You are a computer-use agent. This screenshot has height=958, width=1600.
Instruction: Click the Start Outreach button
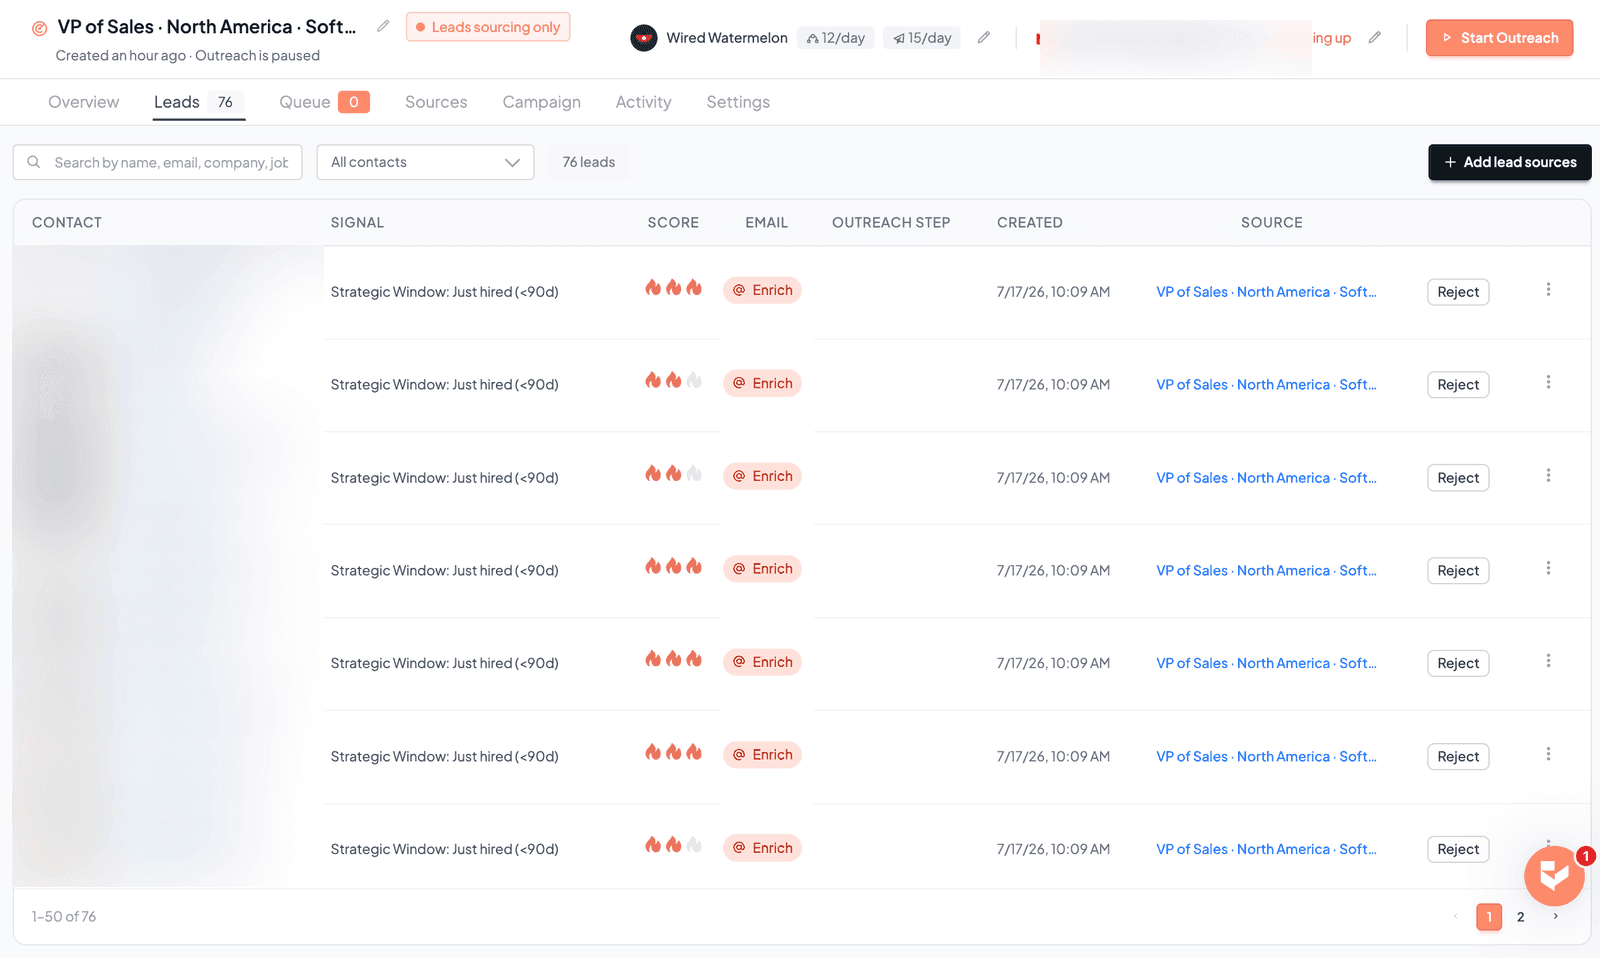[x=1499, y=38]
